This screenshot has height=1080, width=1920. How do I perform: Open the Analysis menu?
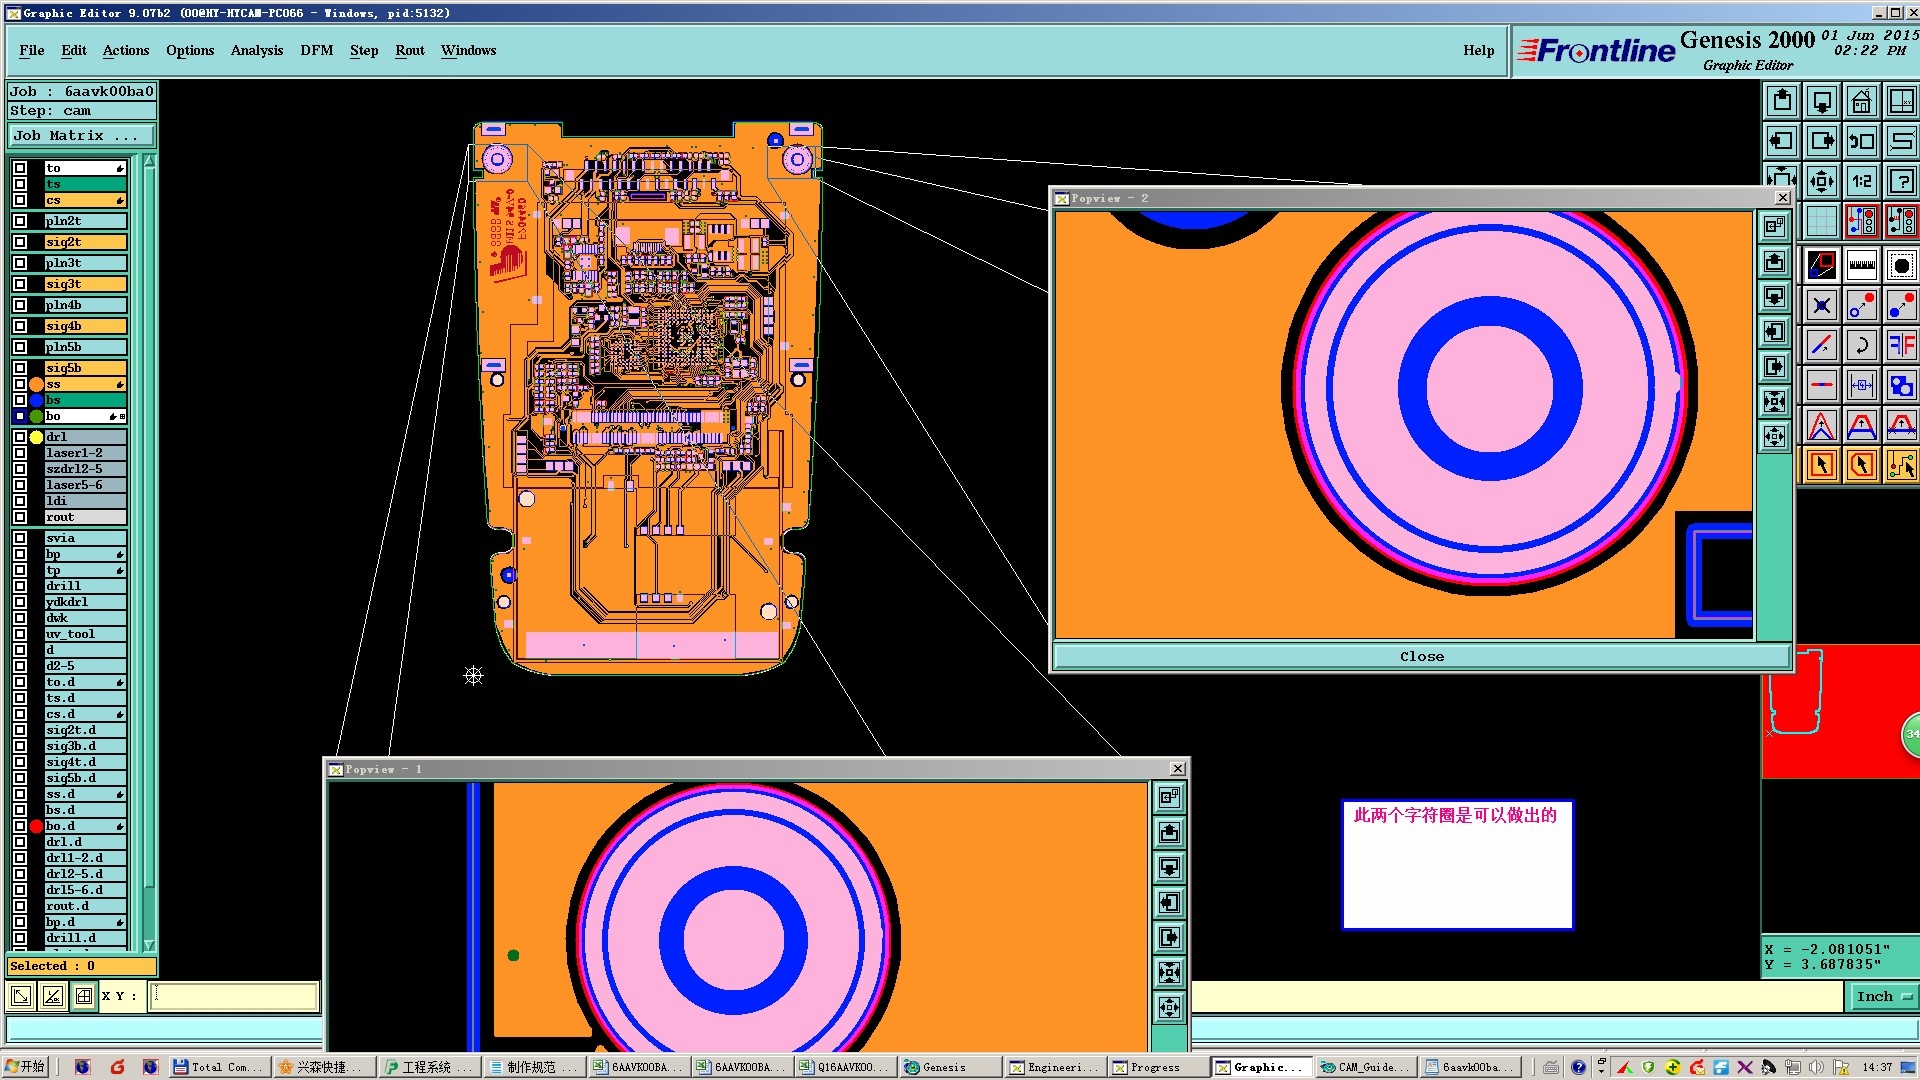coord(256,50)
